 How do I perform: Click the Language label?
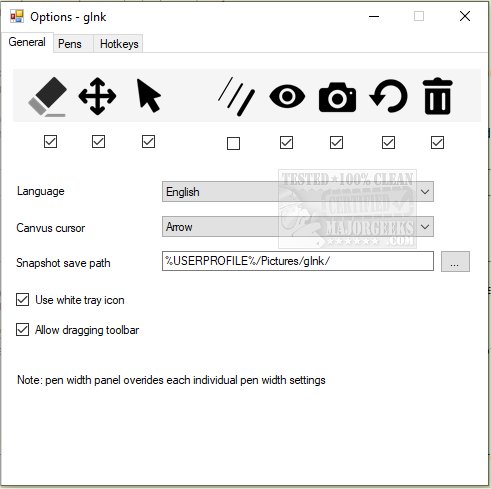coord(41,191)
